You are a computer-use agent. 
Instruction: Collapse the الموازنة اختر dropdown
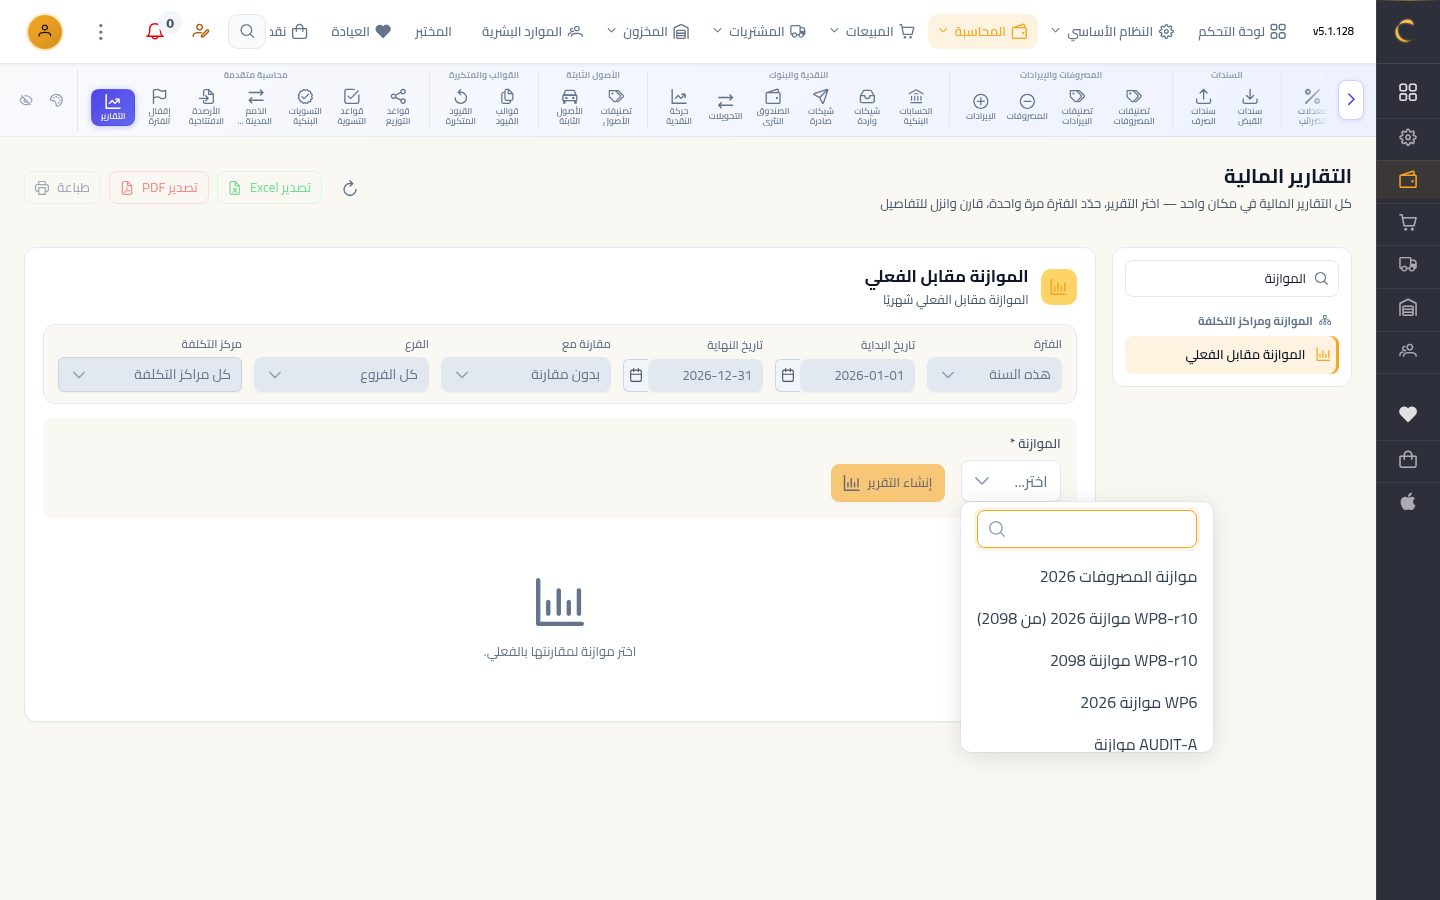coord(1011,482)
